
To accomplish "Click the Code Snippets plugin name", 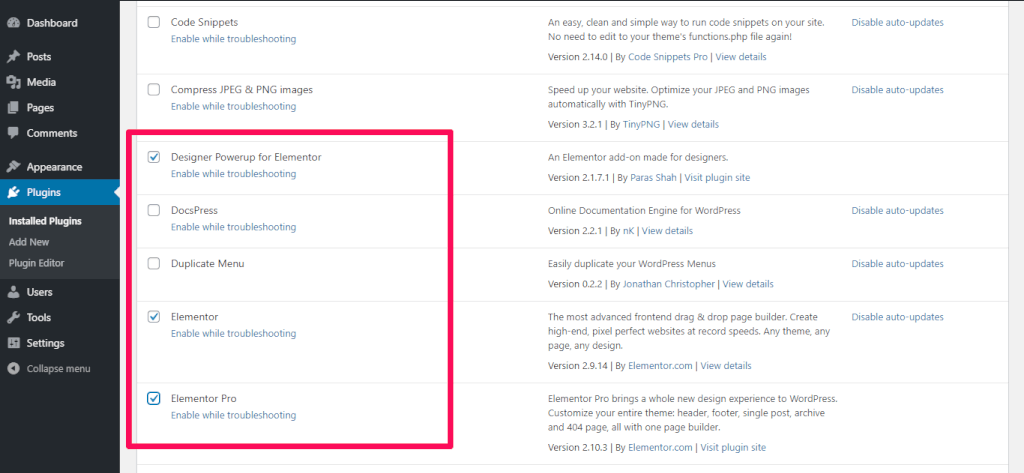I will [204, 22].
